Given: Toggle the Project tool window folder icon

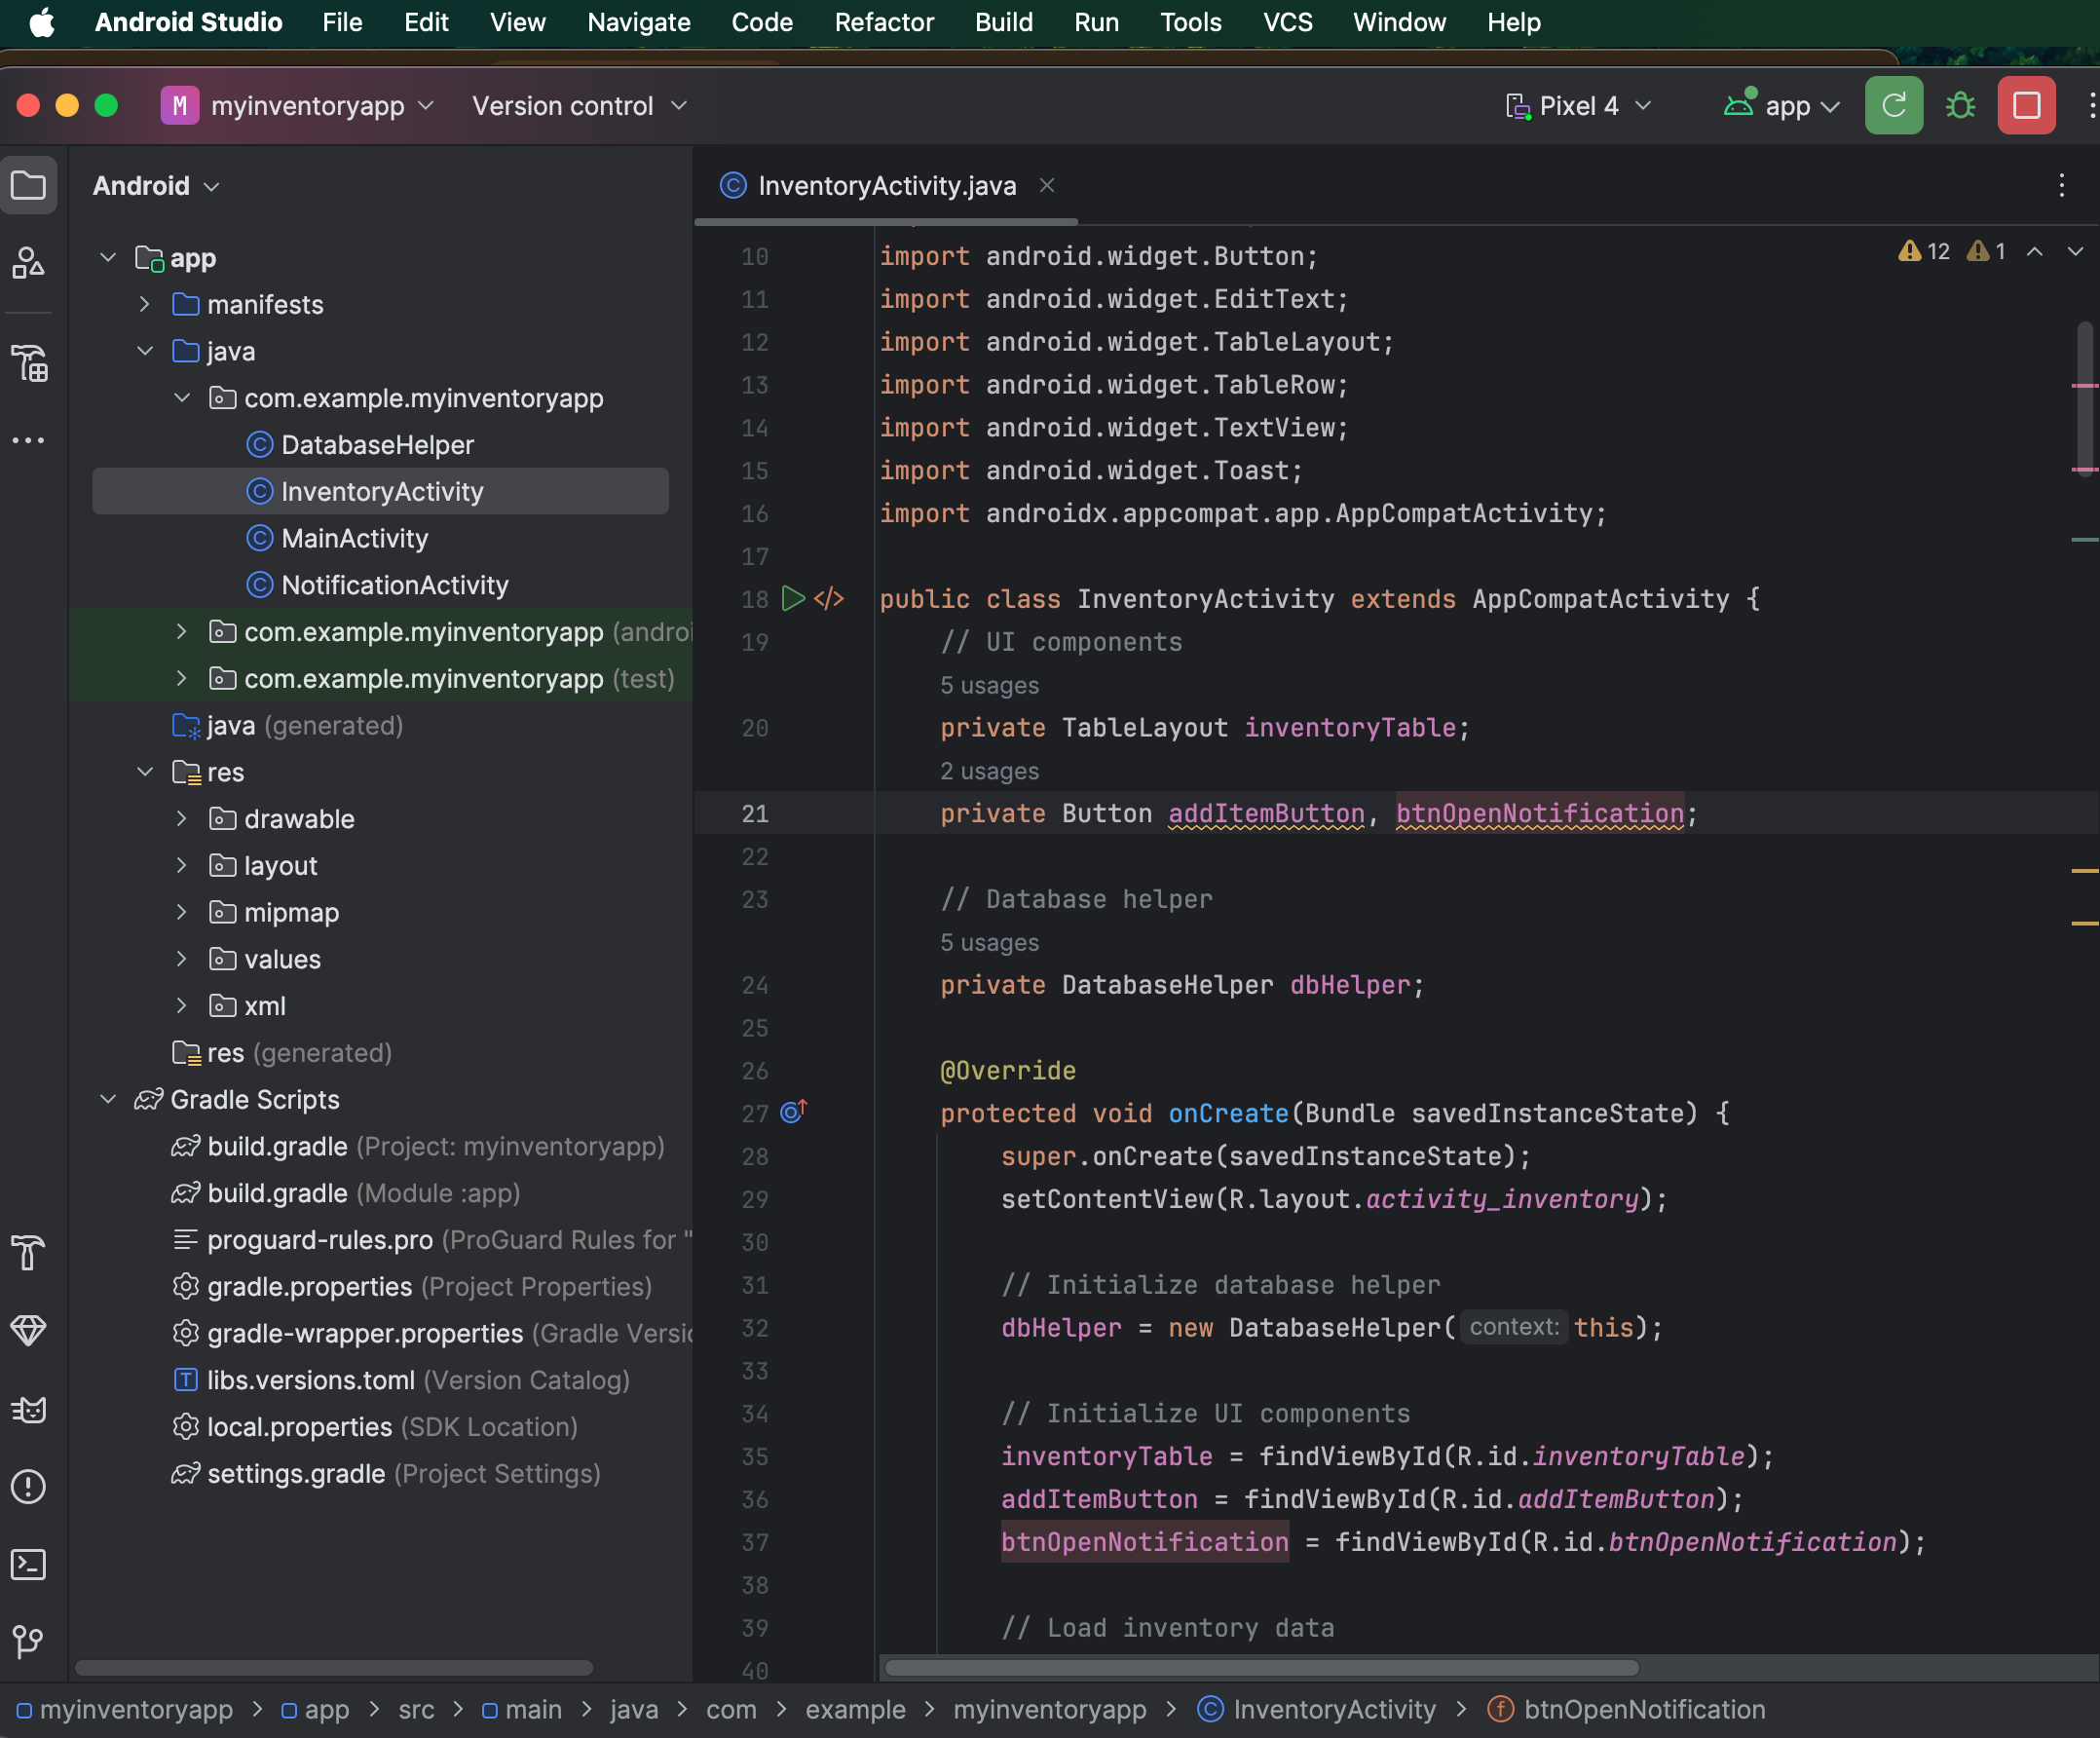Looking at the screenshot, I should pyautogui.click(x=28, y=186).
